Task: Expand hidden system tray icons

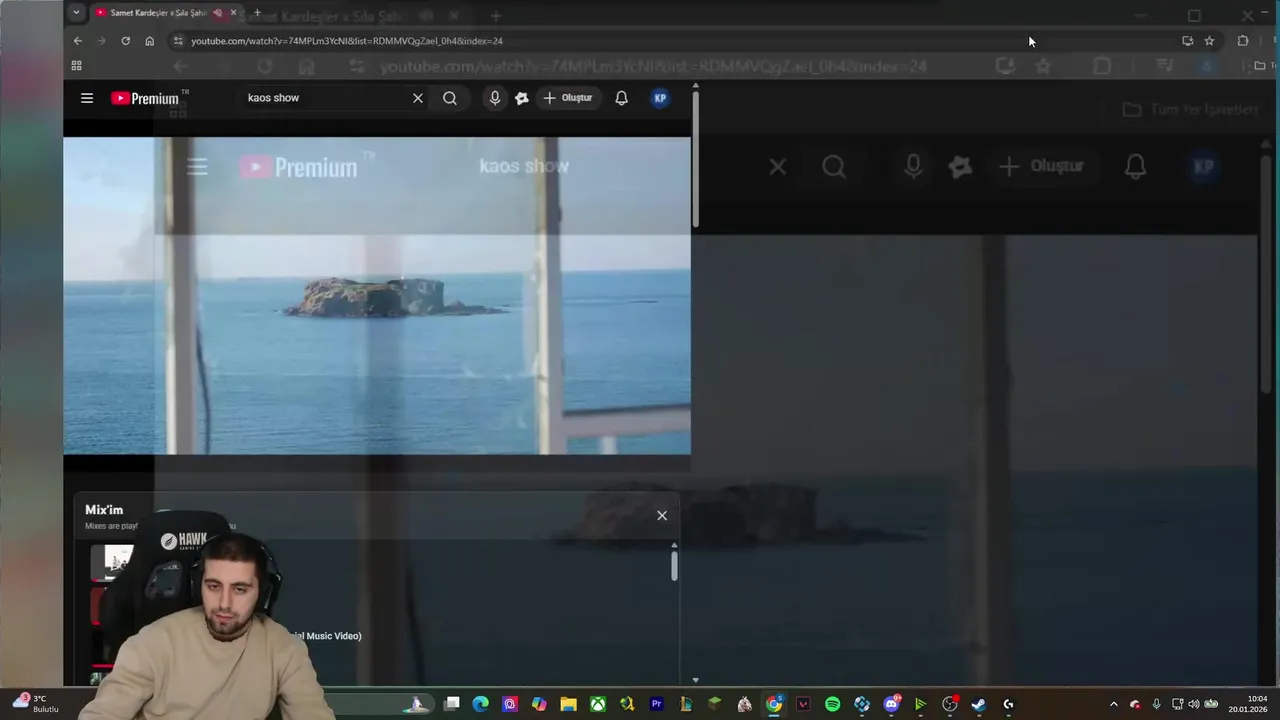Action: (1114, 704)
